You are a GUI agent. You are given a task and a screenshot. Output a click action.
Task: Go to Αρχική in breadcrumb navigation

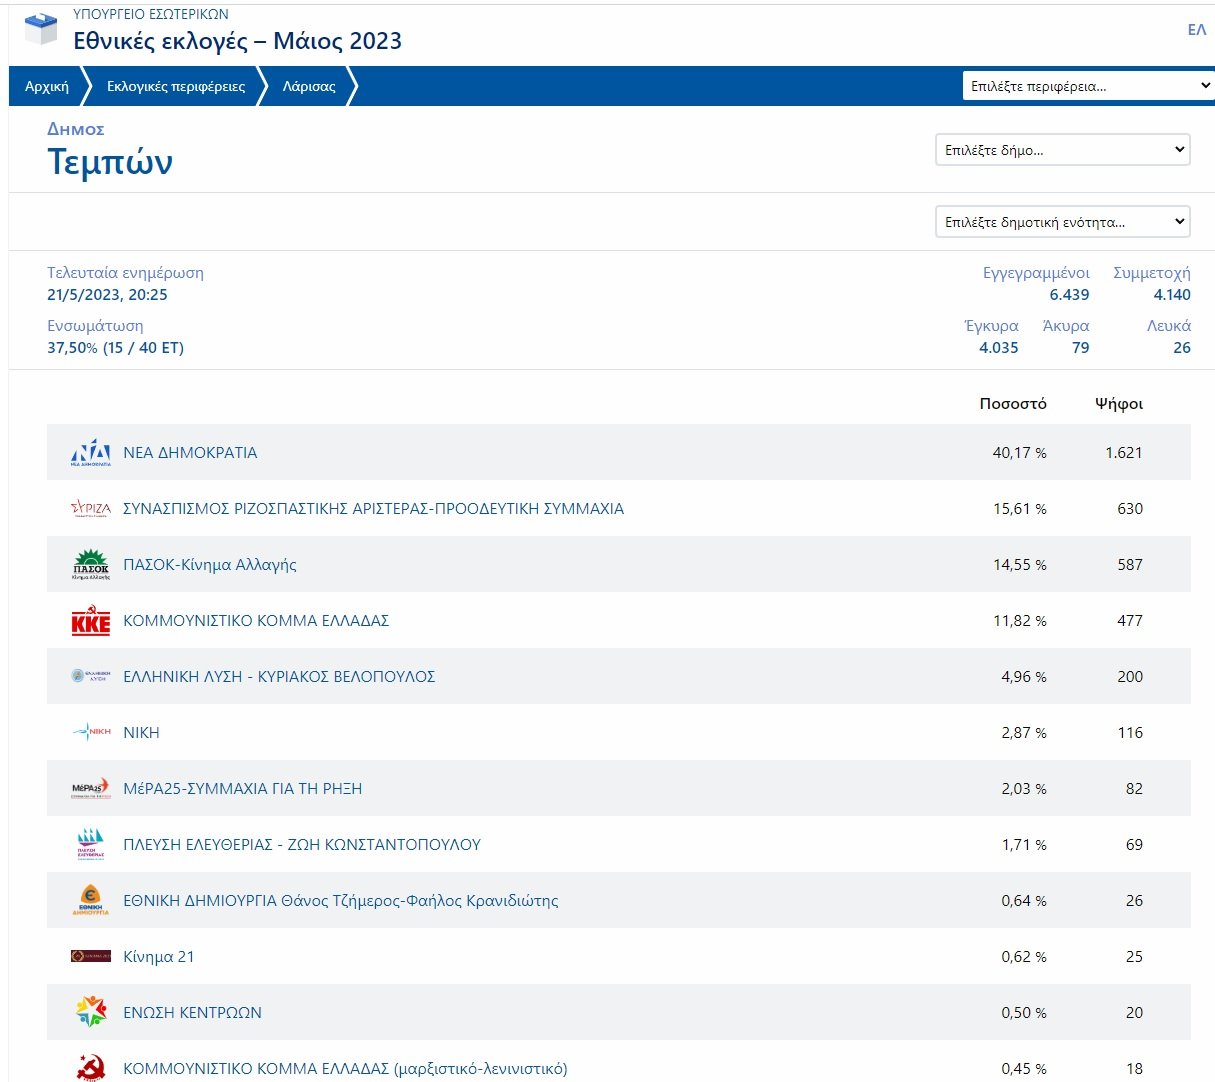pos(47,87)
